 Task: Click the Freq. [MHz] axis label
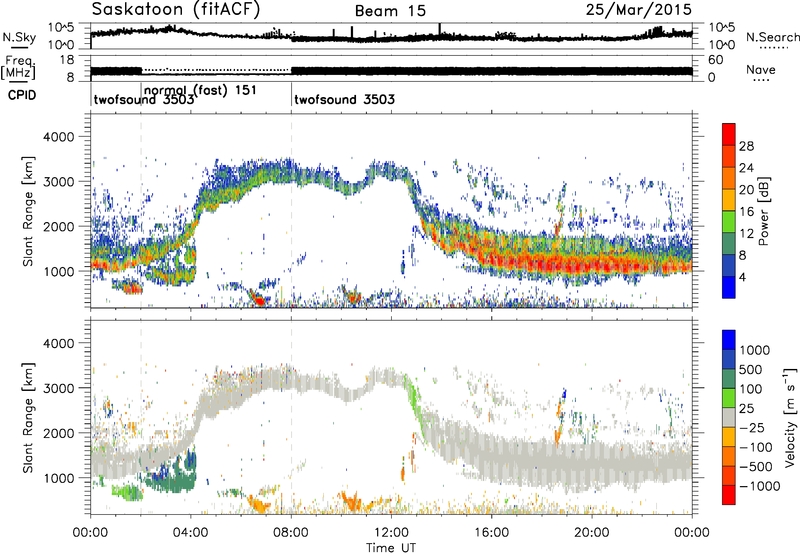[x=19, y=67]
